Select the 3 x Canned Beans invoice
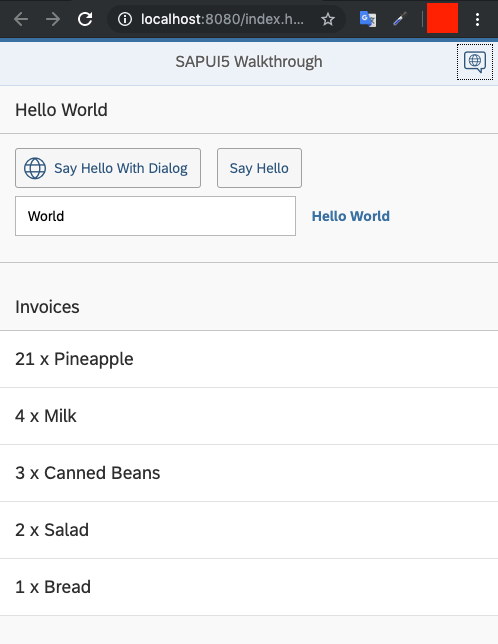This screenshot has height=644, width=498. click(249, 473)
